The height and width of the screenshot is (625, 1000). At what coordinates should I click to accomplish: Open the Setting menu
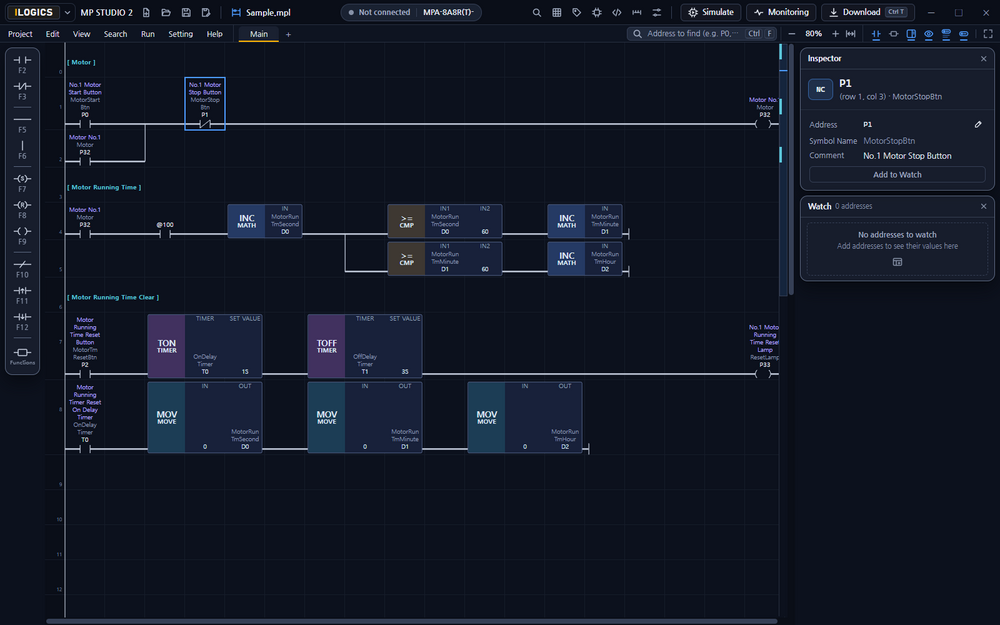[x=180, y=34]
